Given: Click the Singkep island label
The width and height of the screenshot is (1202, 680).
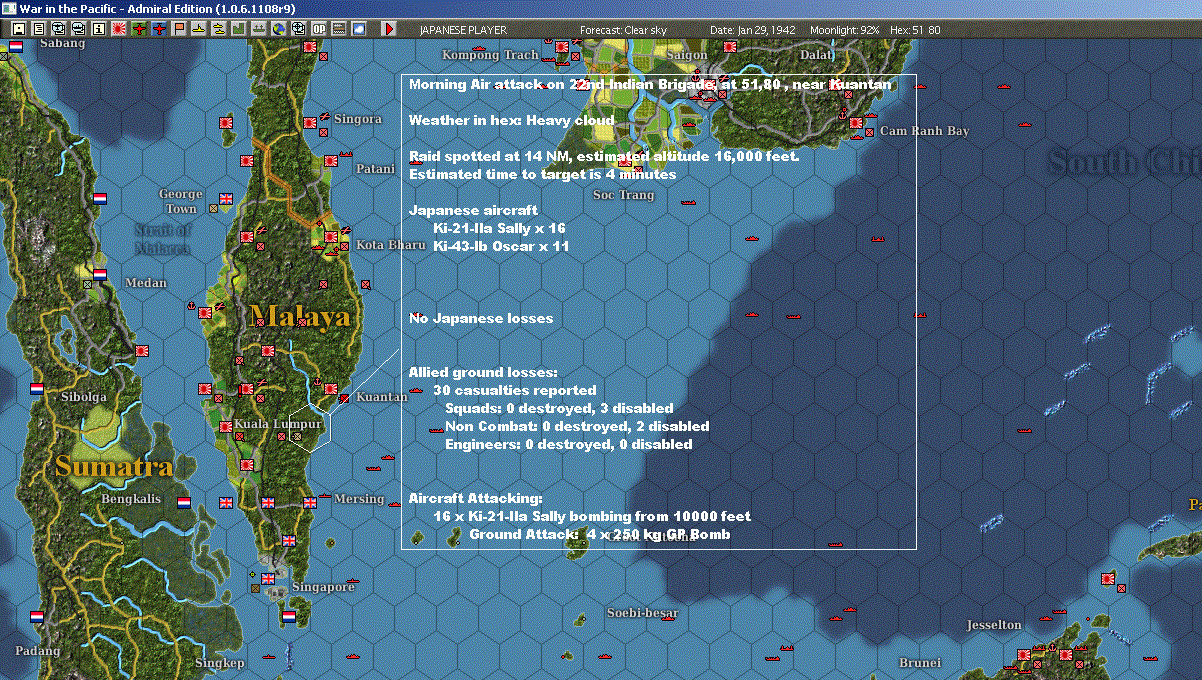Looking at the screenshot, I should [220, 663].
